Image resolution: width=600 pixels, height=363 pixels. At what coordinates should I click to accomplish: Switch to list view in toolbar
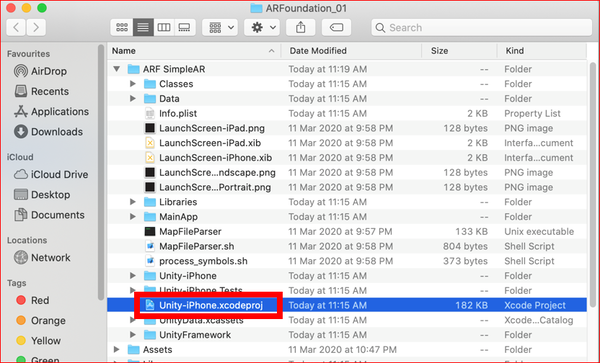(143, 28)
